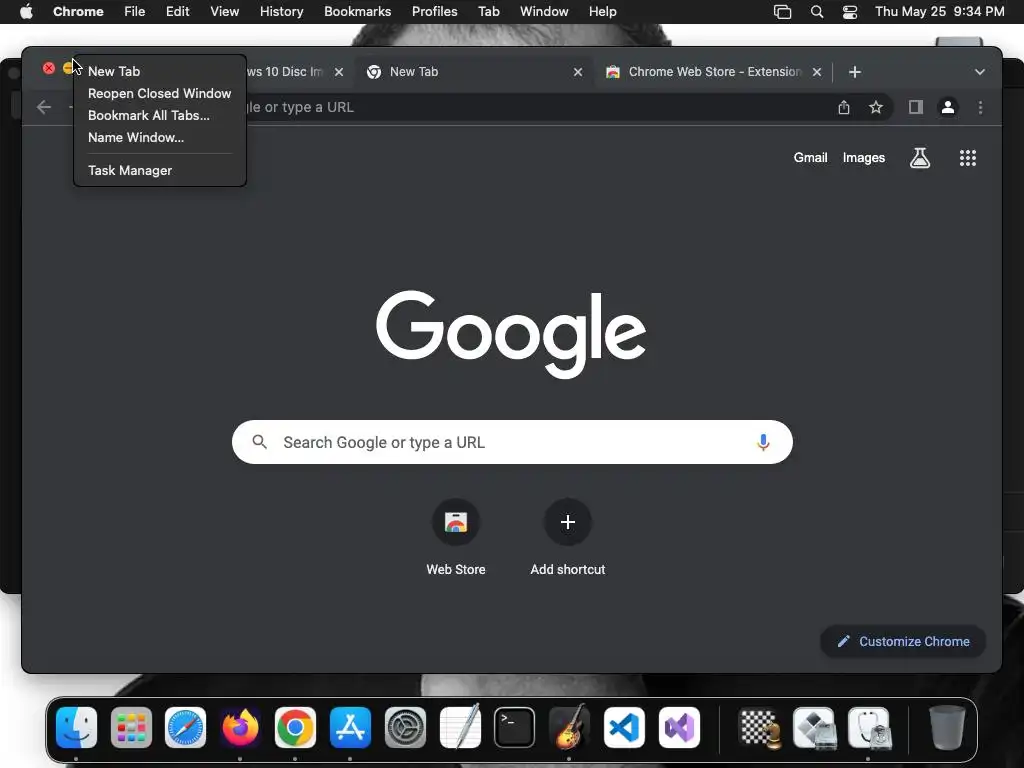Open the Bookmarks menu
This screenshot has width=1024, height=768.
(x=357, y=12)
